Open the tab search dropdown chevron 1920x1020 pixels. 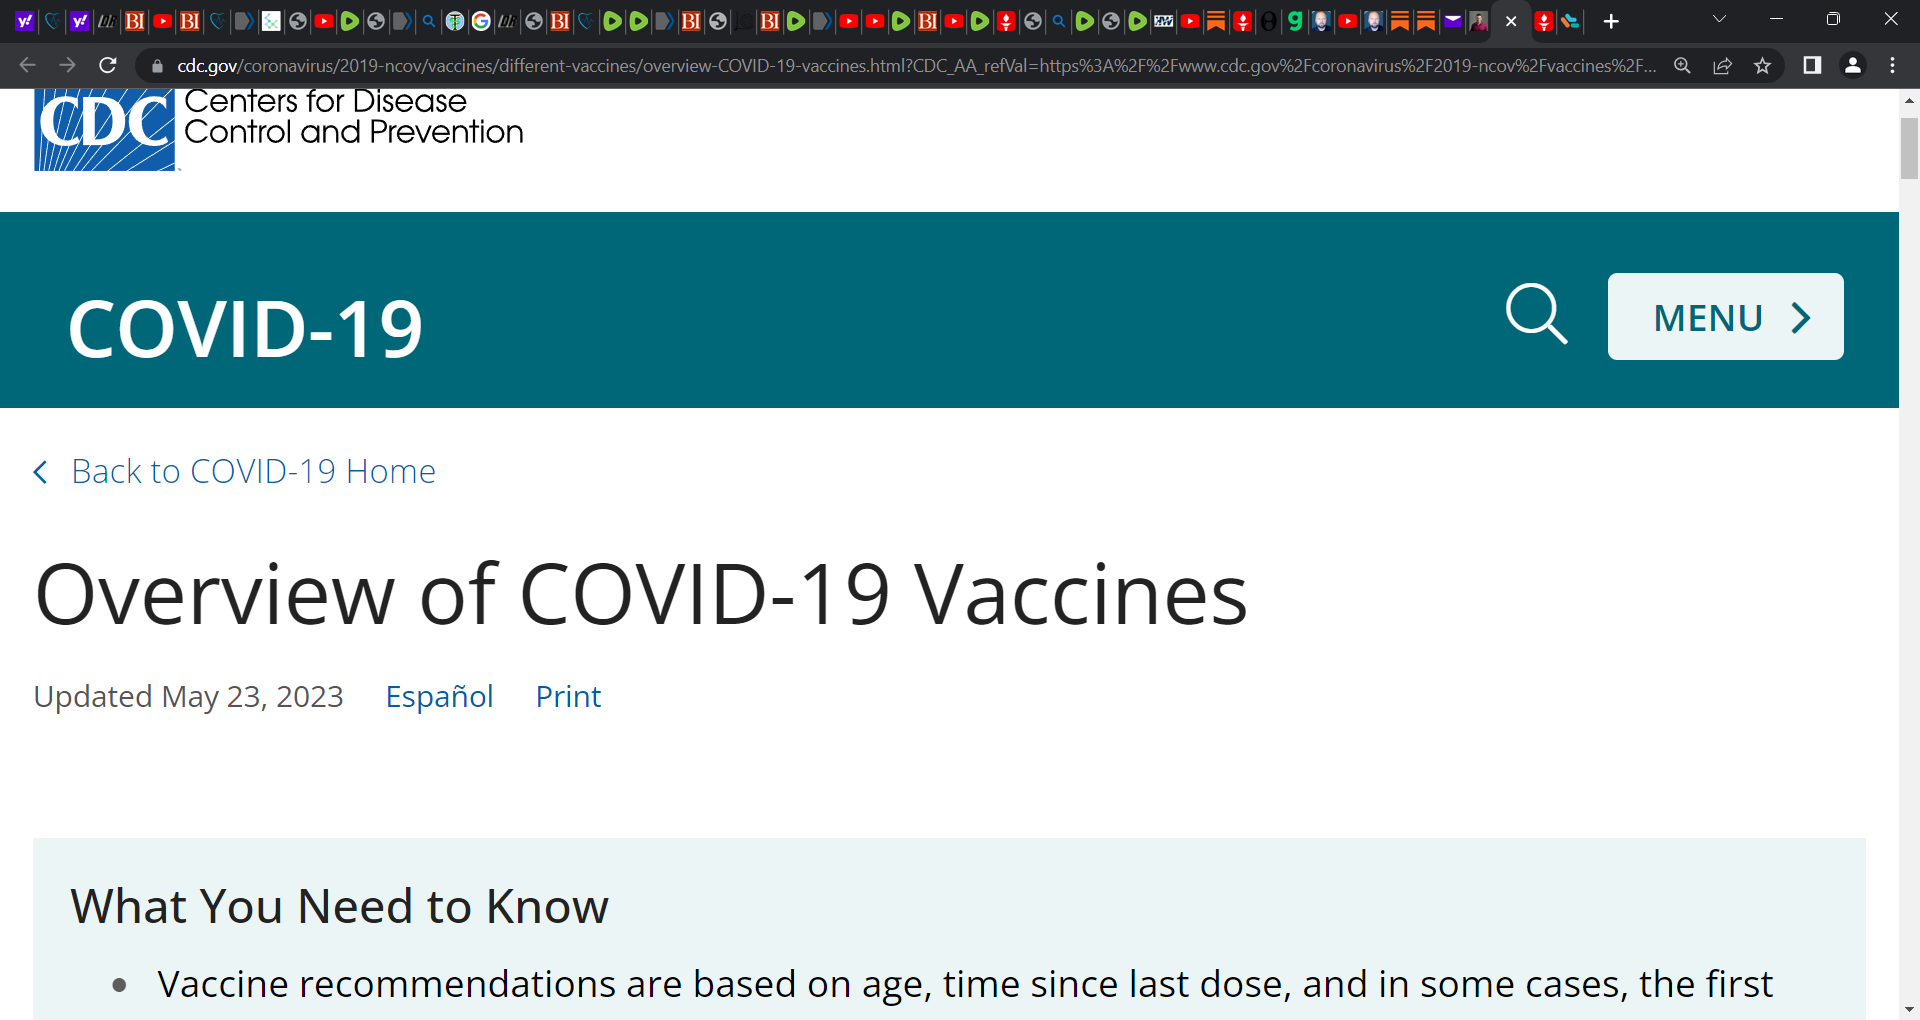click(x=1719, y=20)
